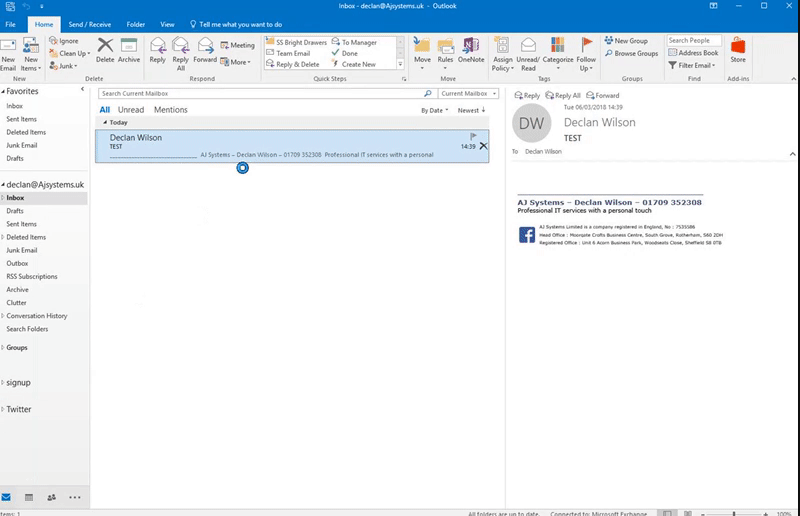
Task: Show only Unread messages filter
Action: click(x=130, y=110)
